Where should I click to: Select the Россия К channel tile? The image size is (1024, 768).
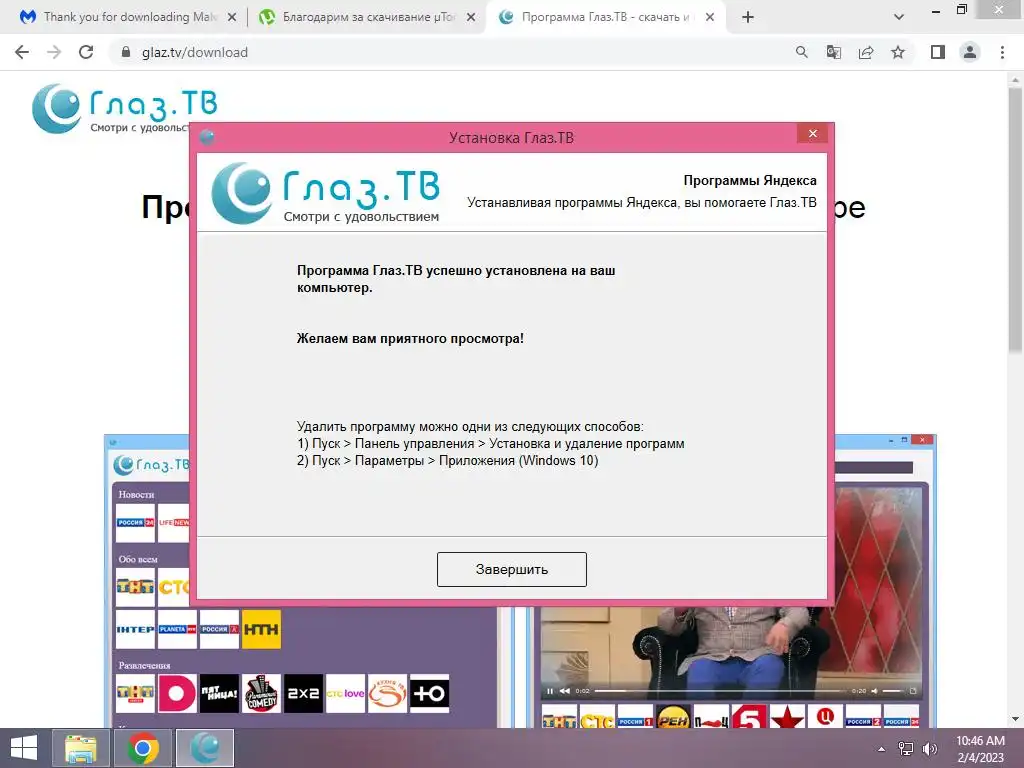coord(219,629)
